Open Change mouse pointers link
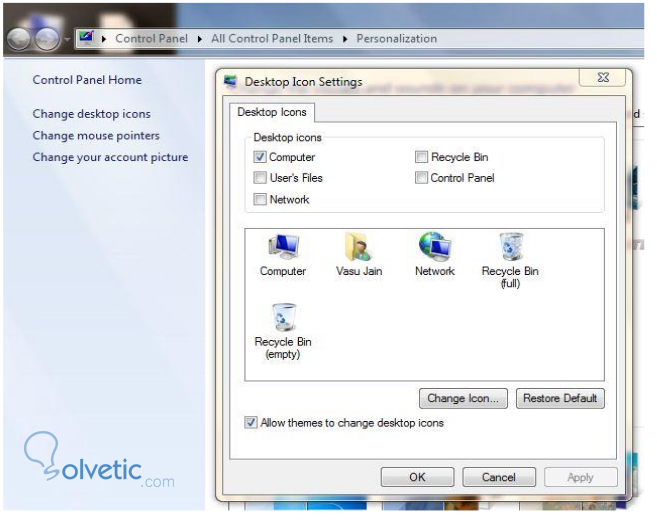This screenshot has height=521, width=657. pos(96,136)
